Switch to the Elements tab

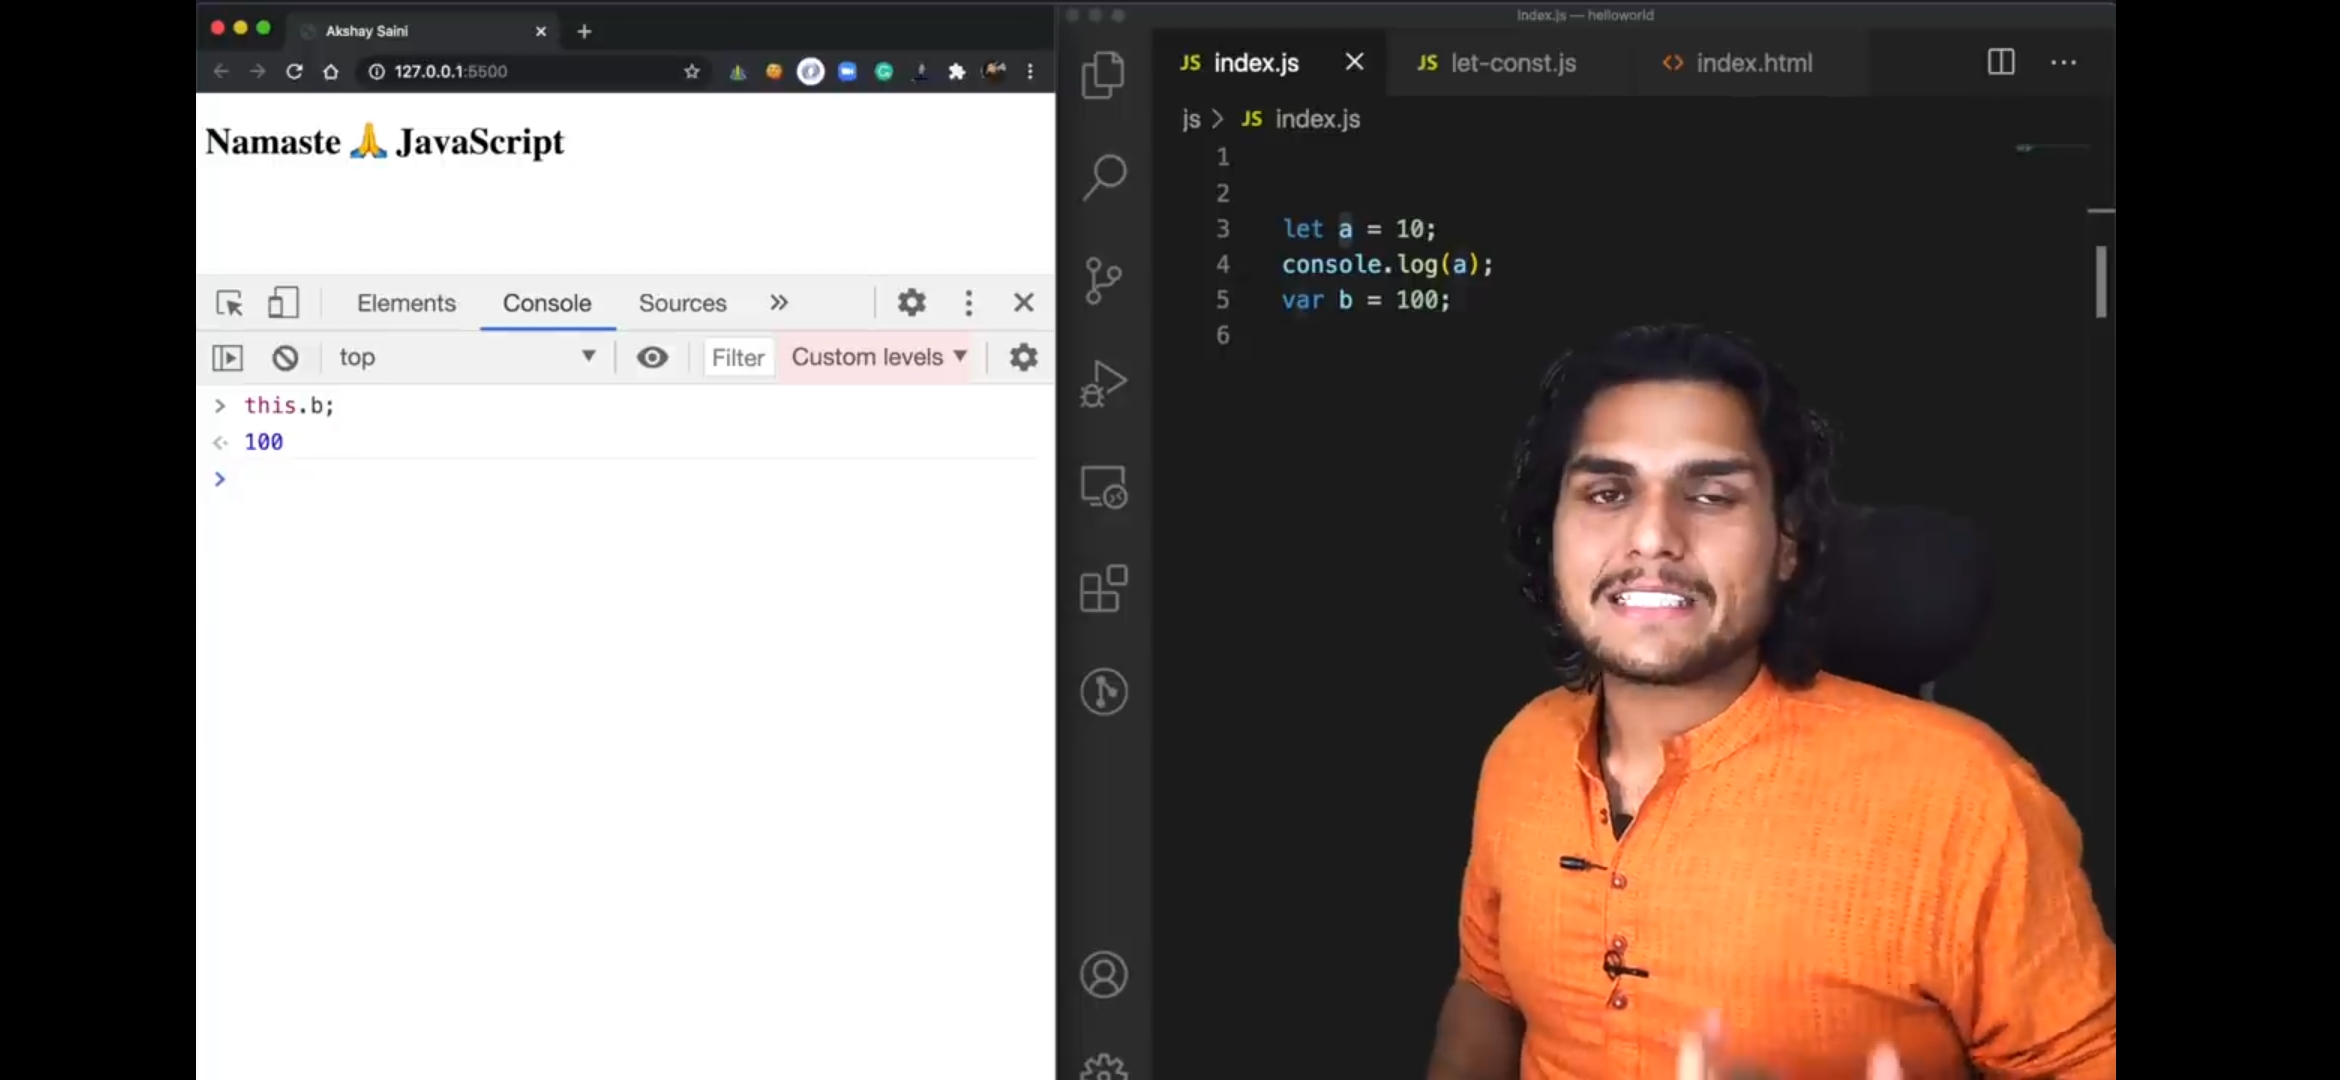coord(406,303)
